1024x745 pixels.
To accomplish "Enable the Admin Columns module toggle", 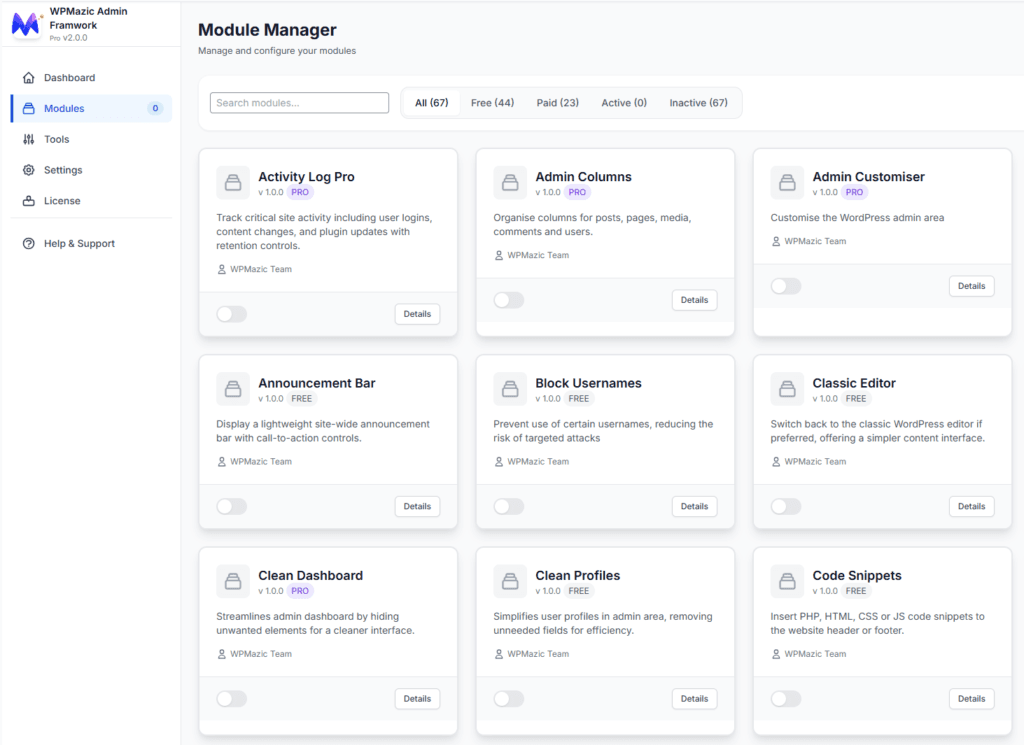I will 509,300.
